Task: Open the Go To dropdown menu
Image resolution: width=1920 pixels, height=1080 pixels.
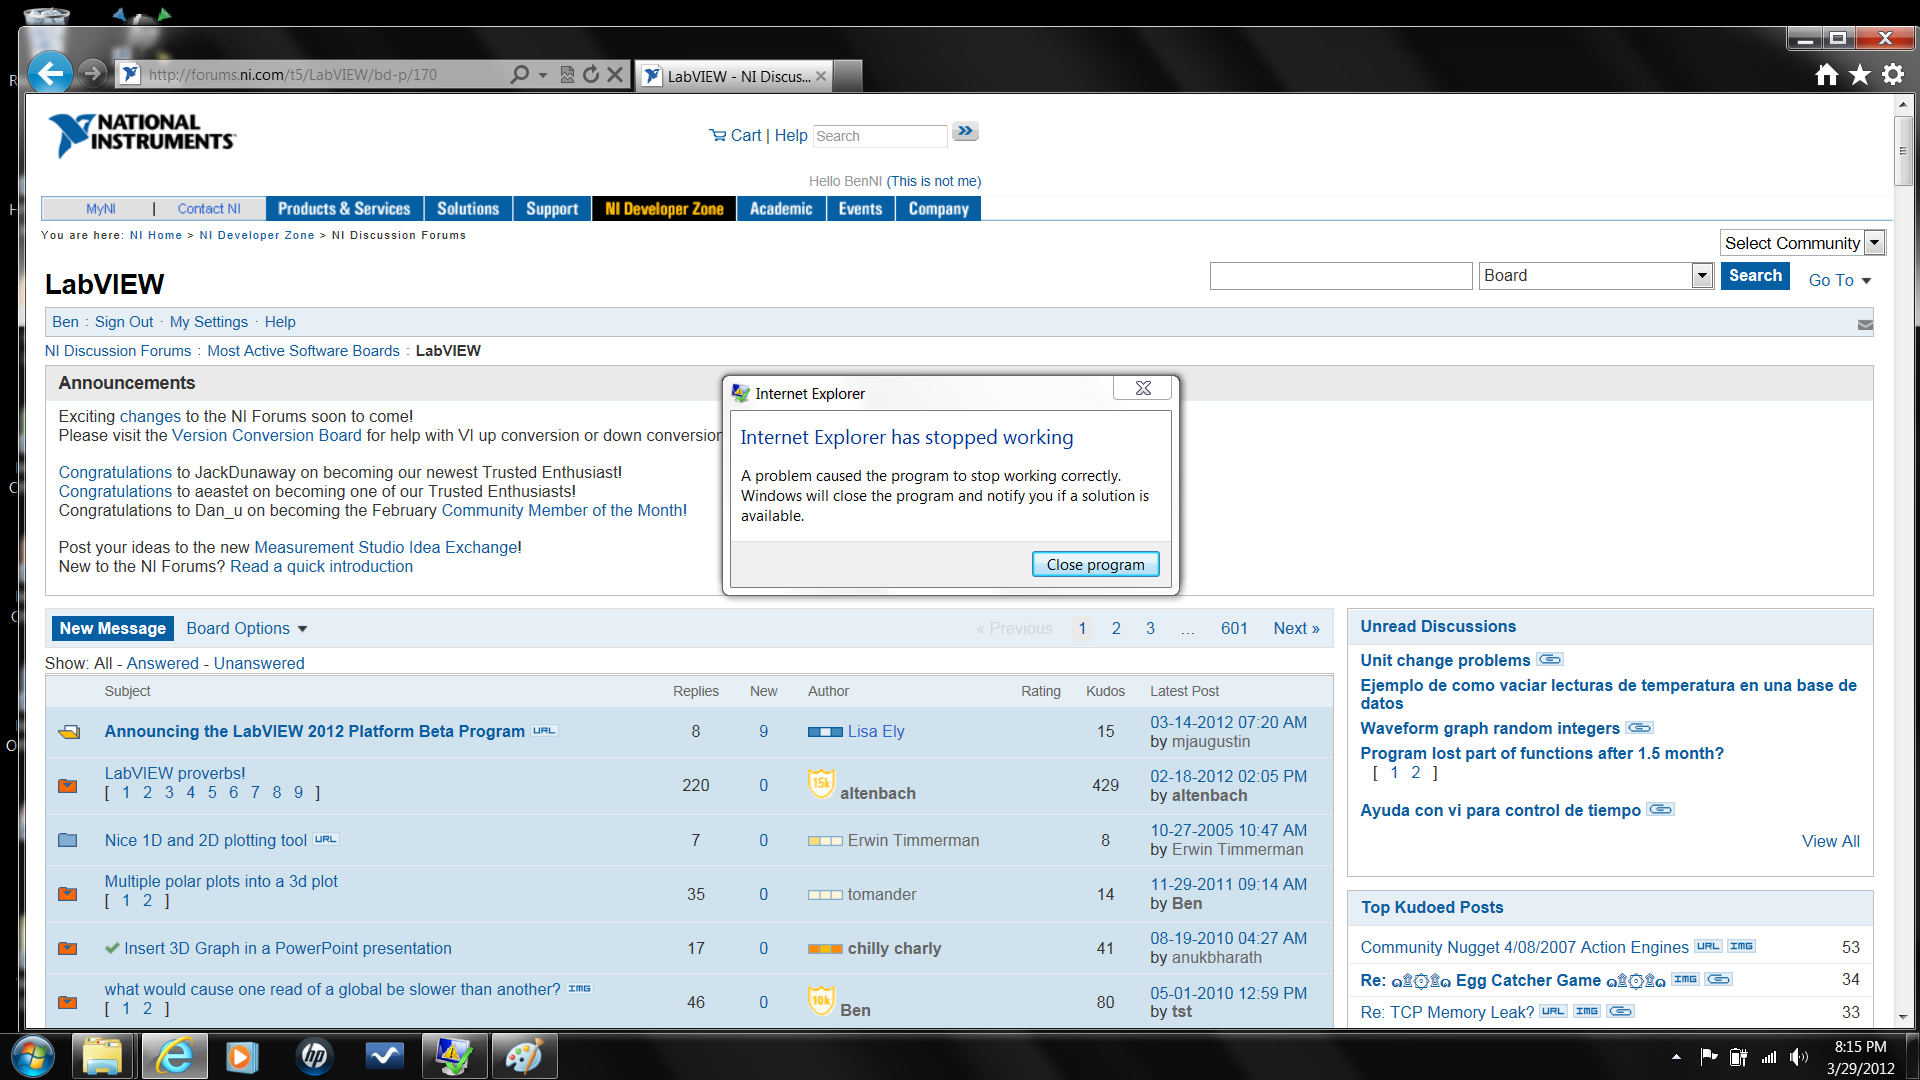Action: click(x=1840, y=281)
